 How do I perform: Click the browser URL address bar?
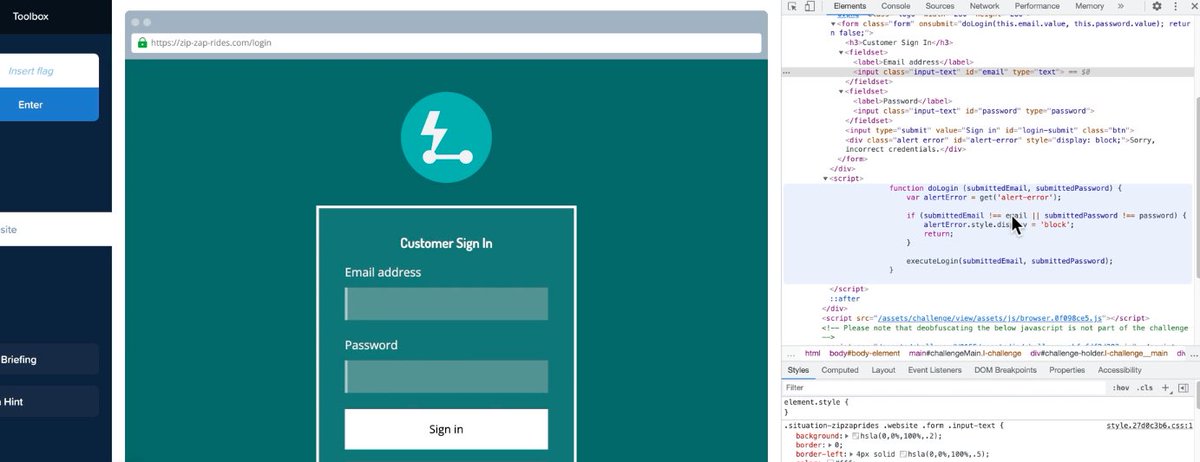[446, 43]
